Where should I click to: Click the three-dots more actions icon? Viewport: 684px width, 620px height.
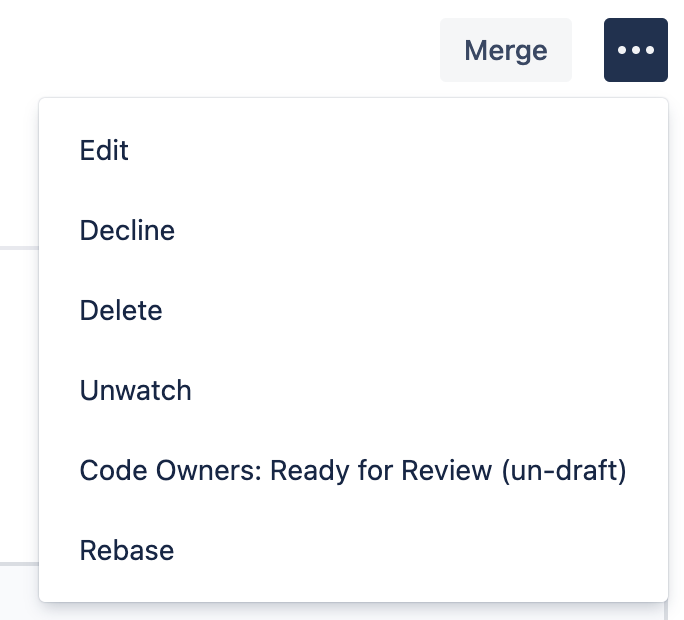(x=635, y=50)
